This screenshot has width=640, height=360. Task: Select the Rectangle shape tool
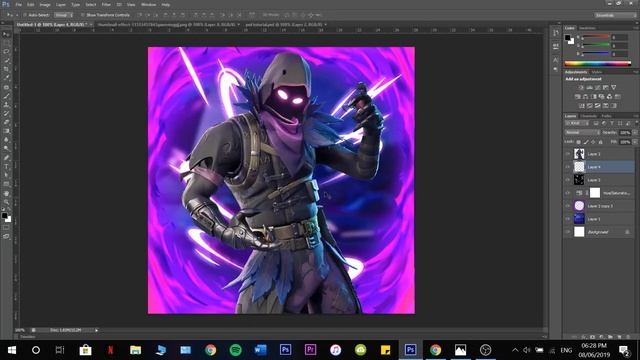[6, 184]
